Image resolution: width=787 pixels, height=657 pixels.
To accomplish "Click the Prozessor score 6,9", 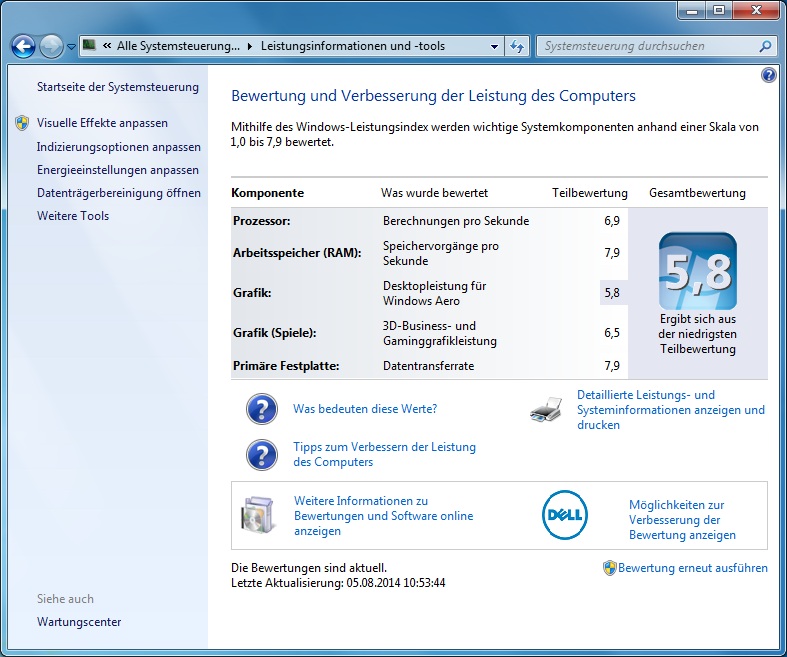I will tap(612, 221).
